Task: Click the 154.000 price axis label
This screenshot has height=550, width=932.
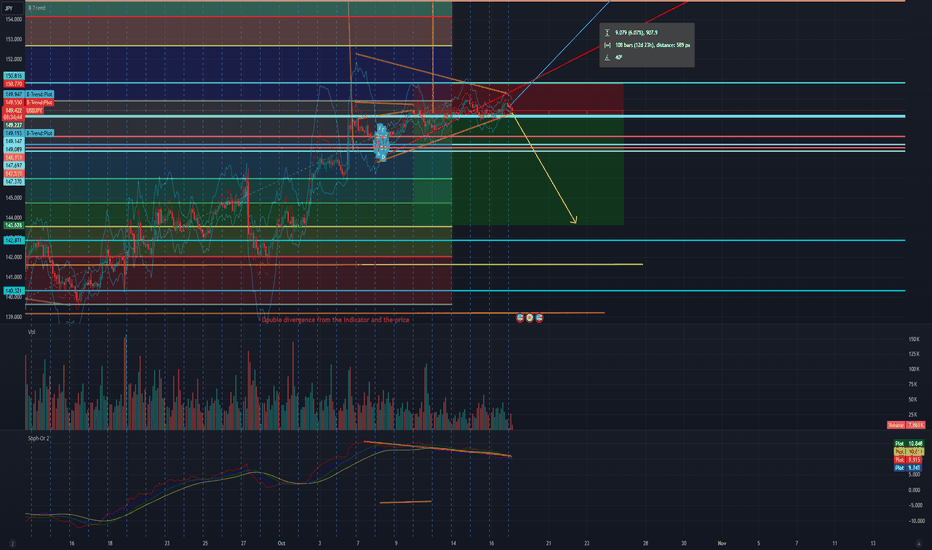Action: tap(14, 20)
